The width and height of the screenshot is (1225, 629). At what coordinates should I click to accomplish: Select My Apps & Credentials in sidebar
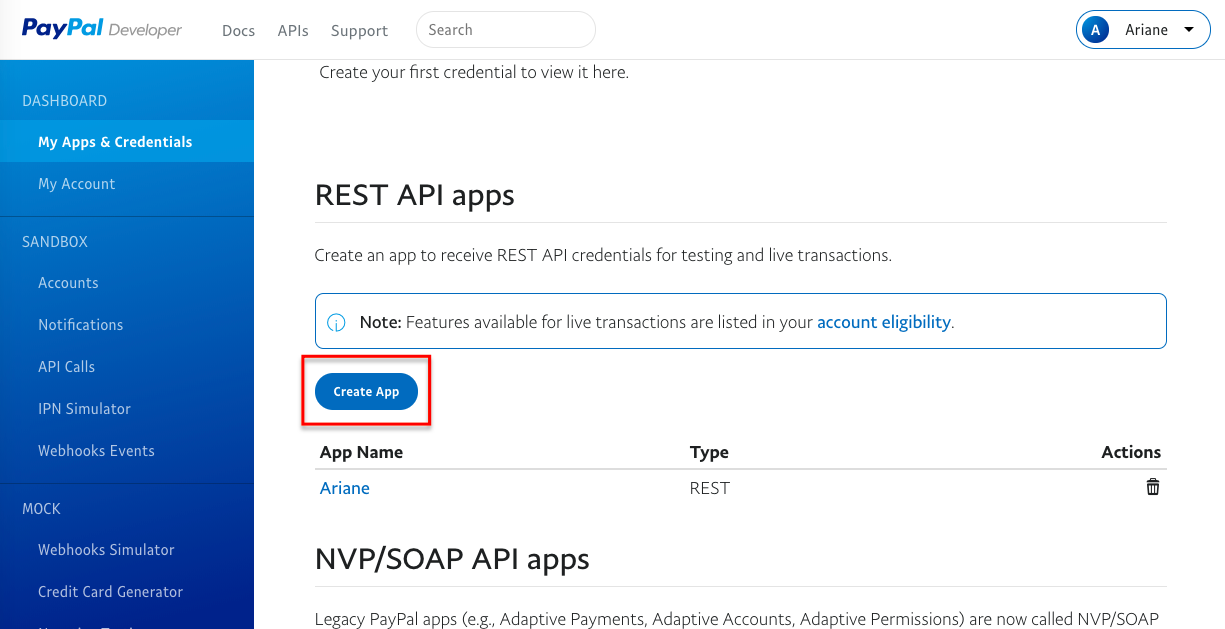(x=127, y=142)
